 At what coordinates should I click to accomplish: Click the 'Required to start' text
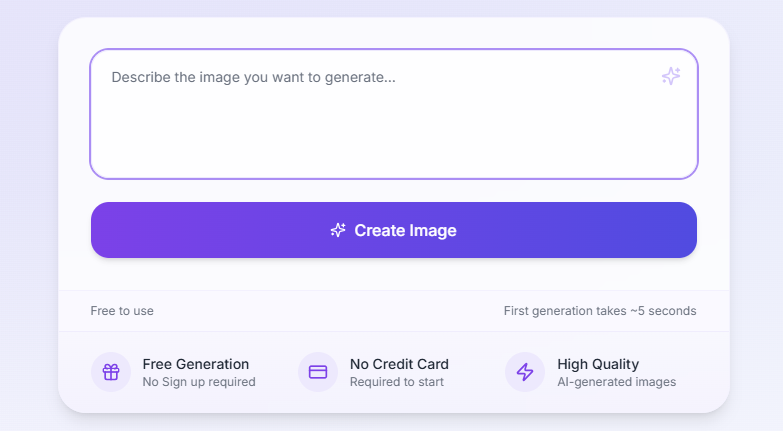click(x=396, y=382)
